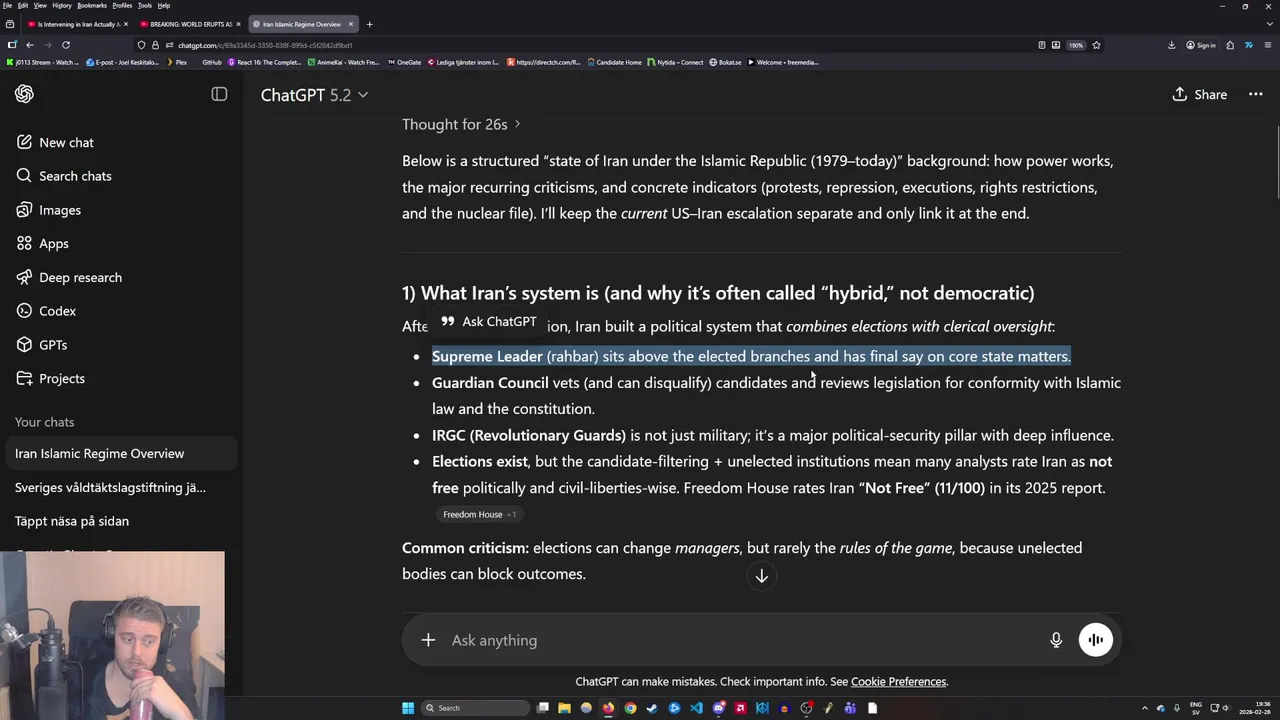1280x720 pixels.
Task: Open Deep research
Action: (68, 277)
